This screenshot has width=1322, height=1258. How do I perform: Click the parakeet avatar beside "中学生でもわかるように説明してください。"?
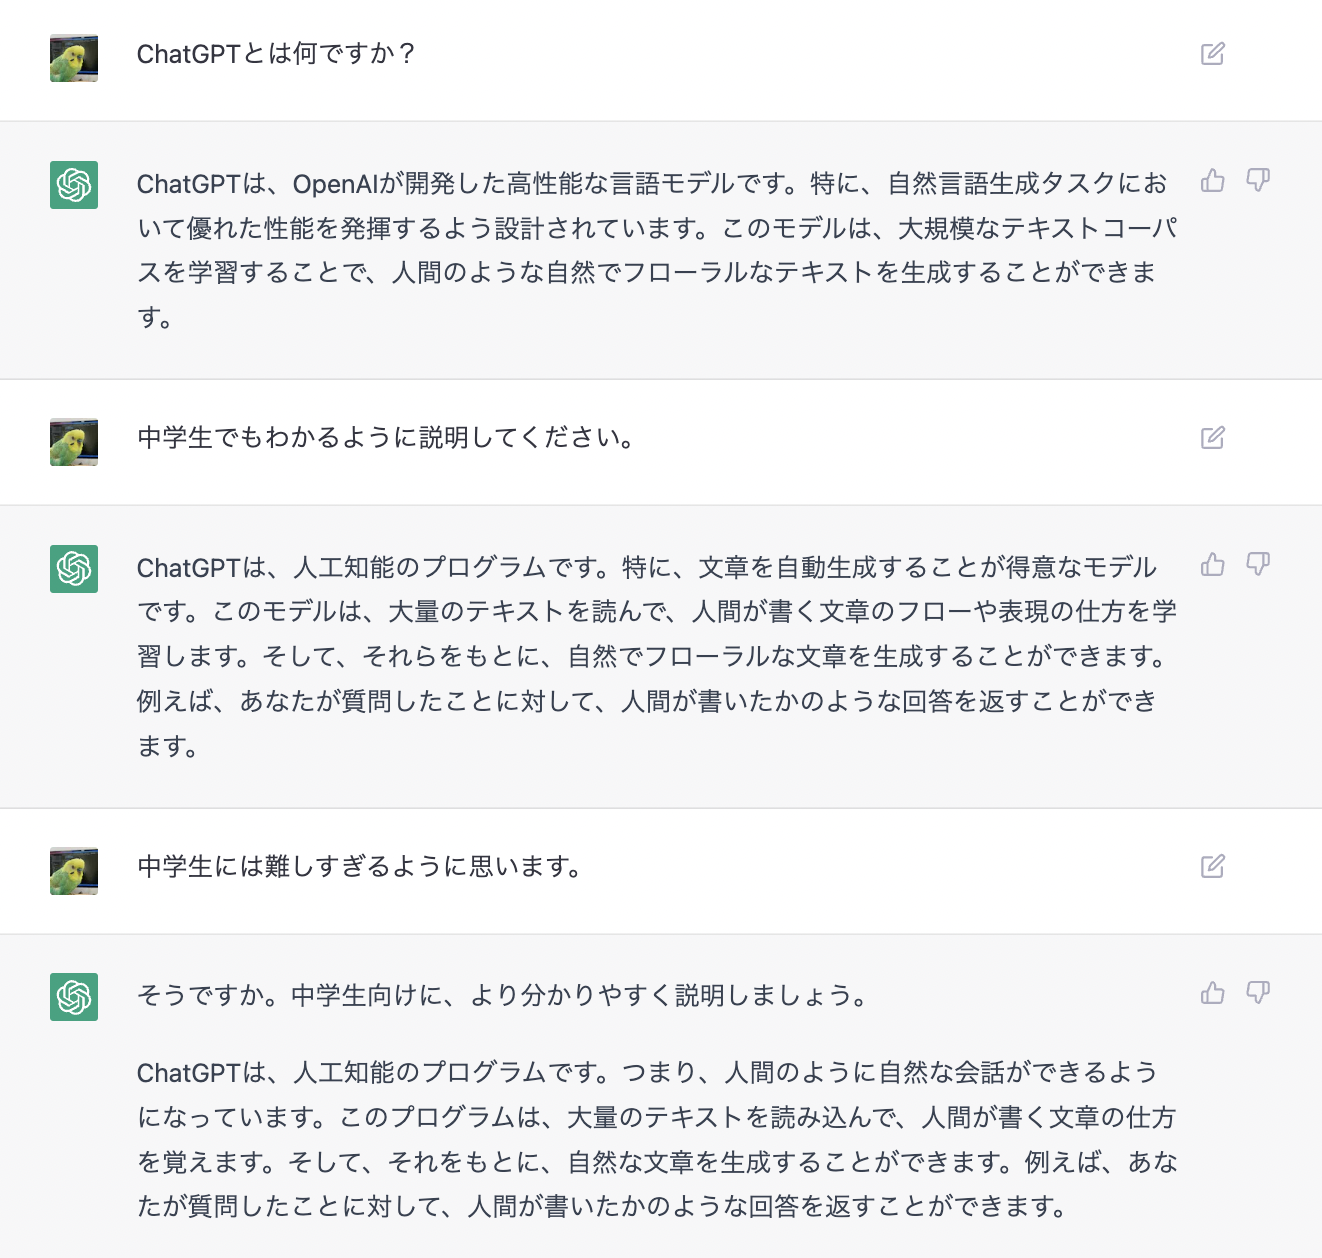click(73, 442)
